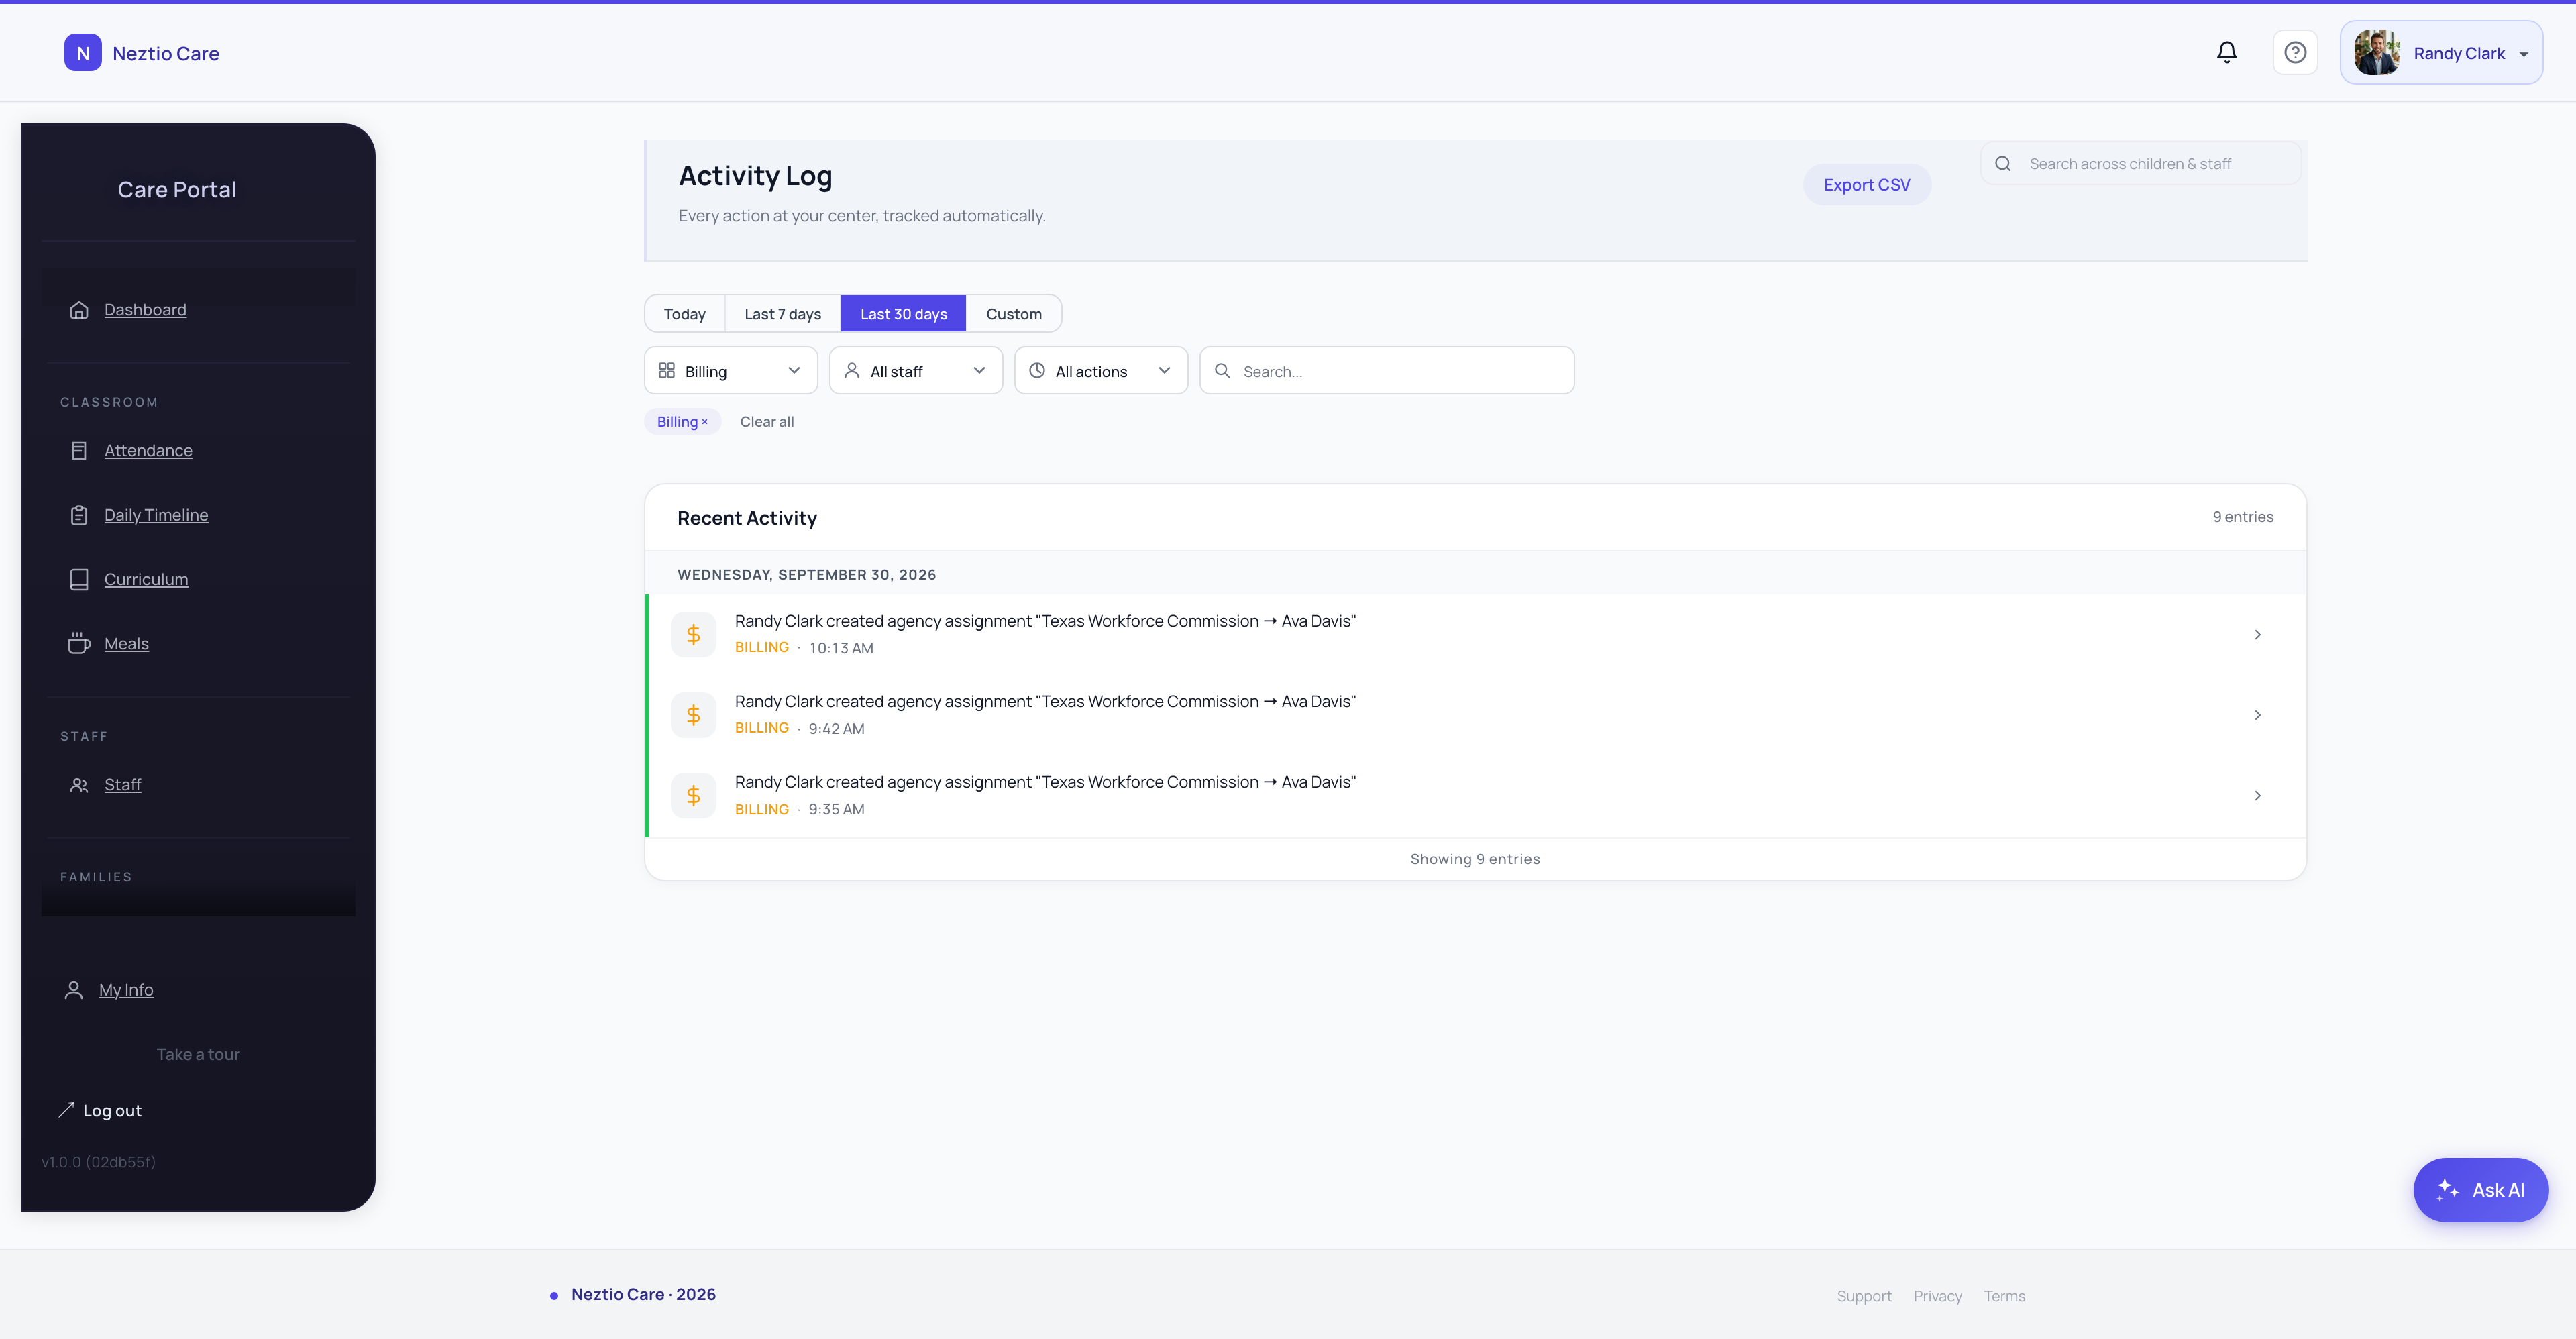The width and height of the screenshot is (2576, 1339).
Task: Expand the 9:42 AM entry chevron
Action: [2258, 715]
